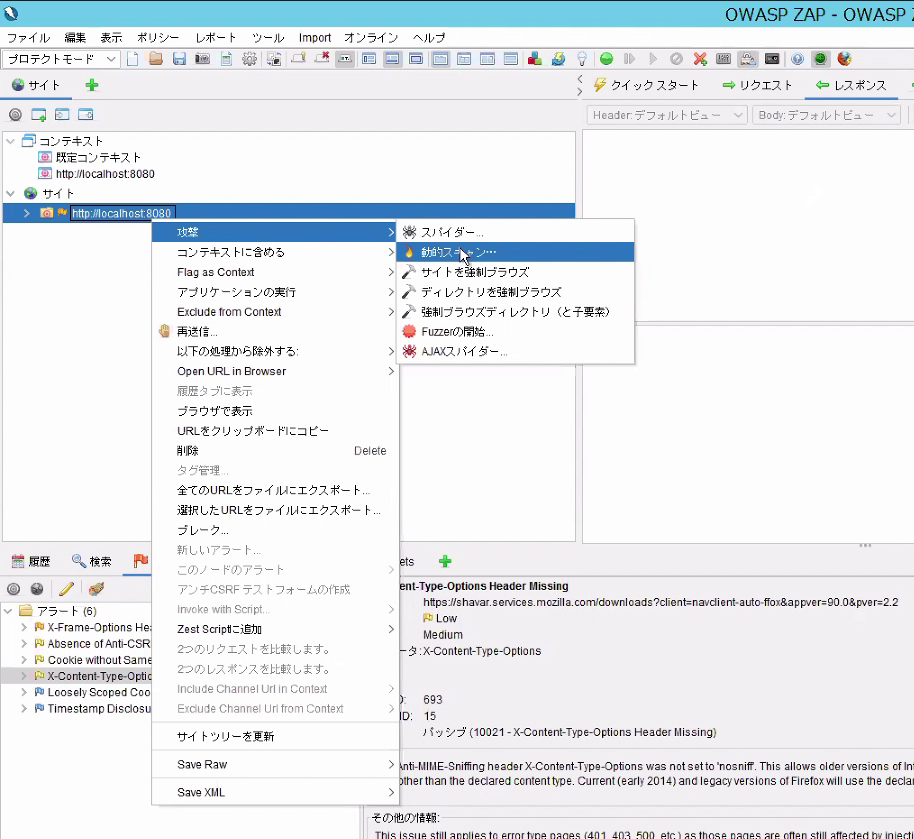The image size is (914, 839).
Task: Select AJAXスパイダー in the attack submenu
Action: point(515,352)
